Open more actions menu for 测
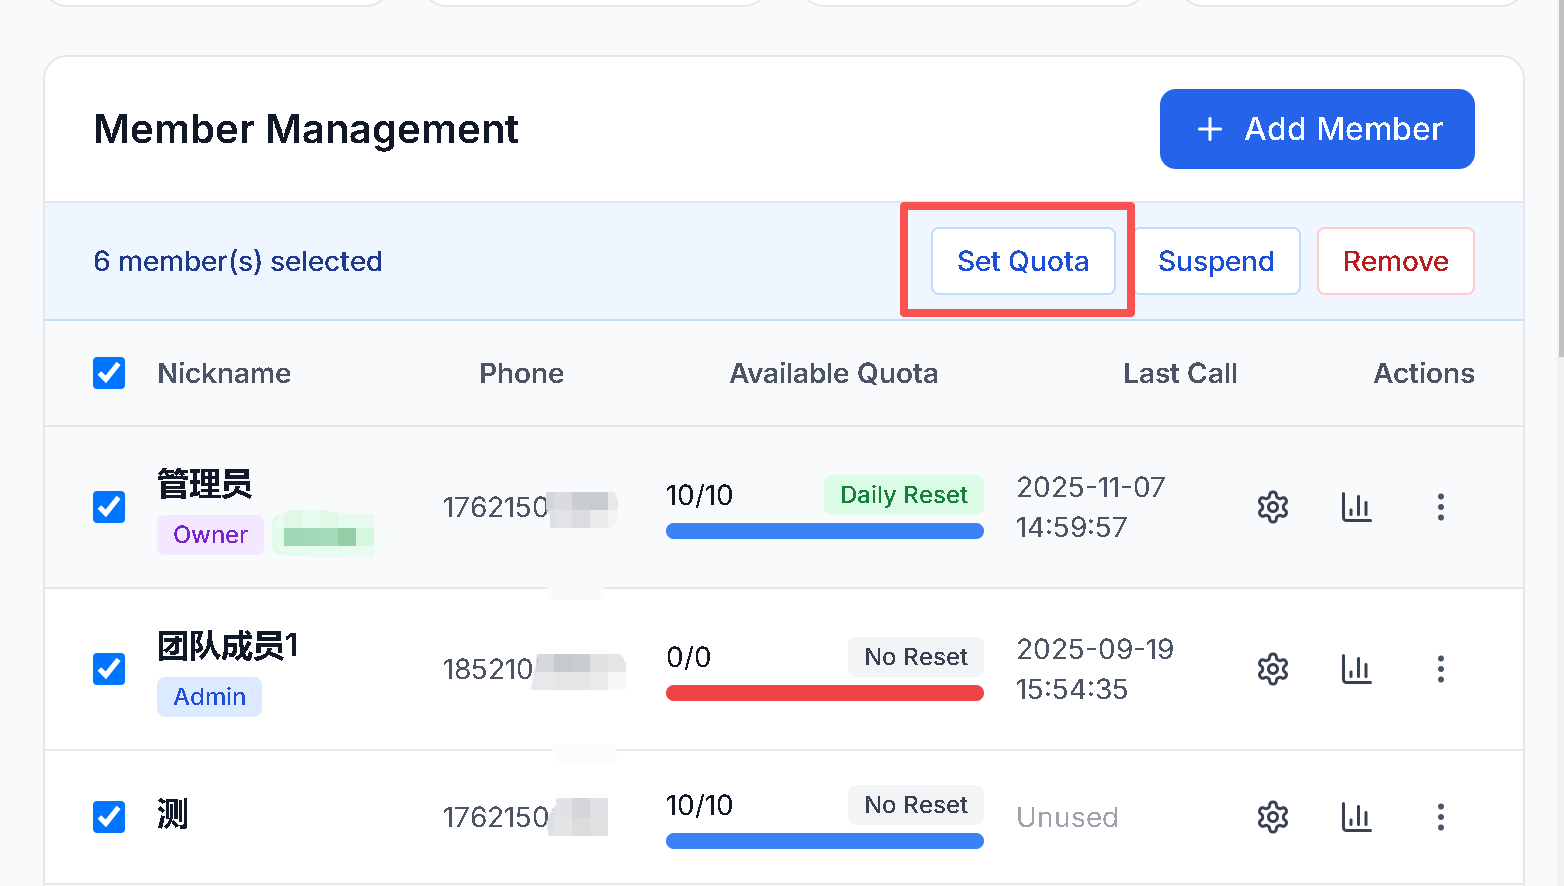Screen dimensions: 1564x886 click(1440, 817)
